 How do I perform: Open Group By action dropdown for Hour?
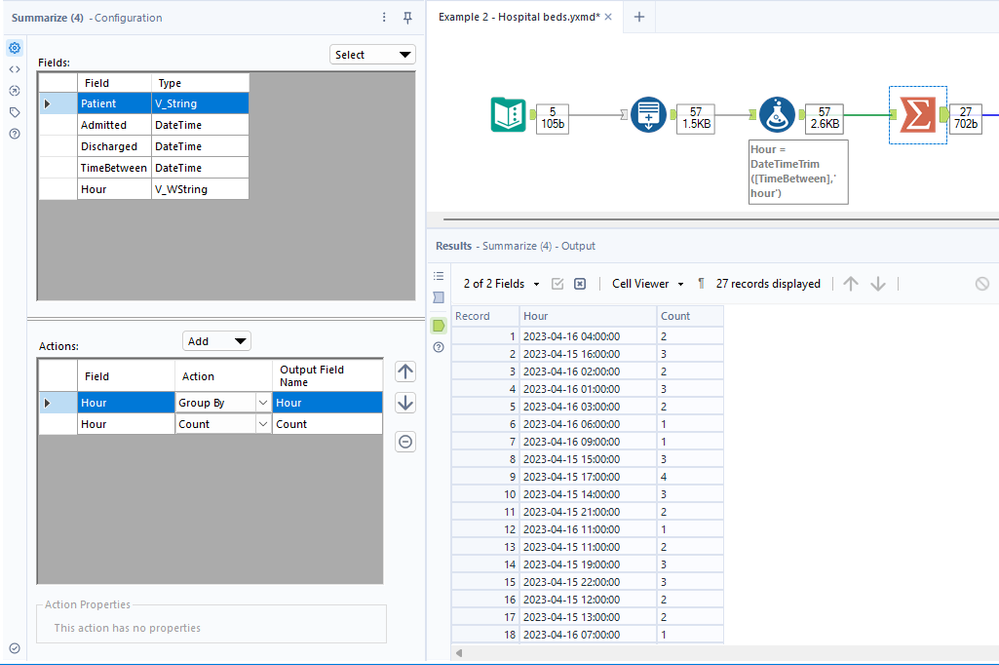263,403
